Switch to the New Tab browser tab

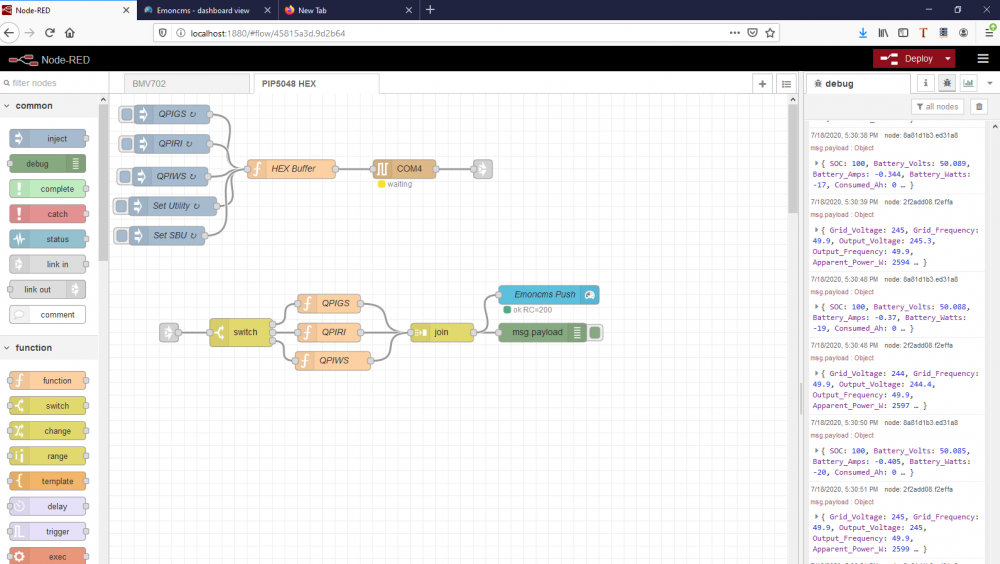348,10
